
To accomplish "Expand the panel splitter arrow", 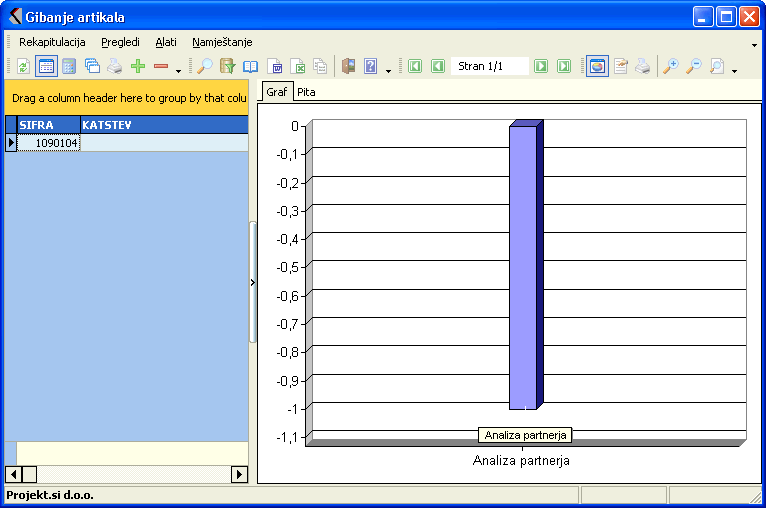I will (252, 283).
